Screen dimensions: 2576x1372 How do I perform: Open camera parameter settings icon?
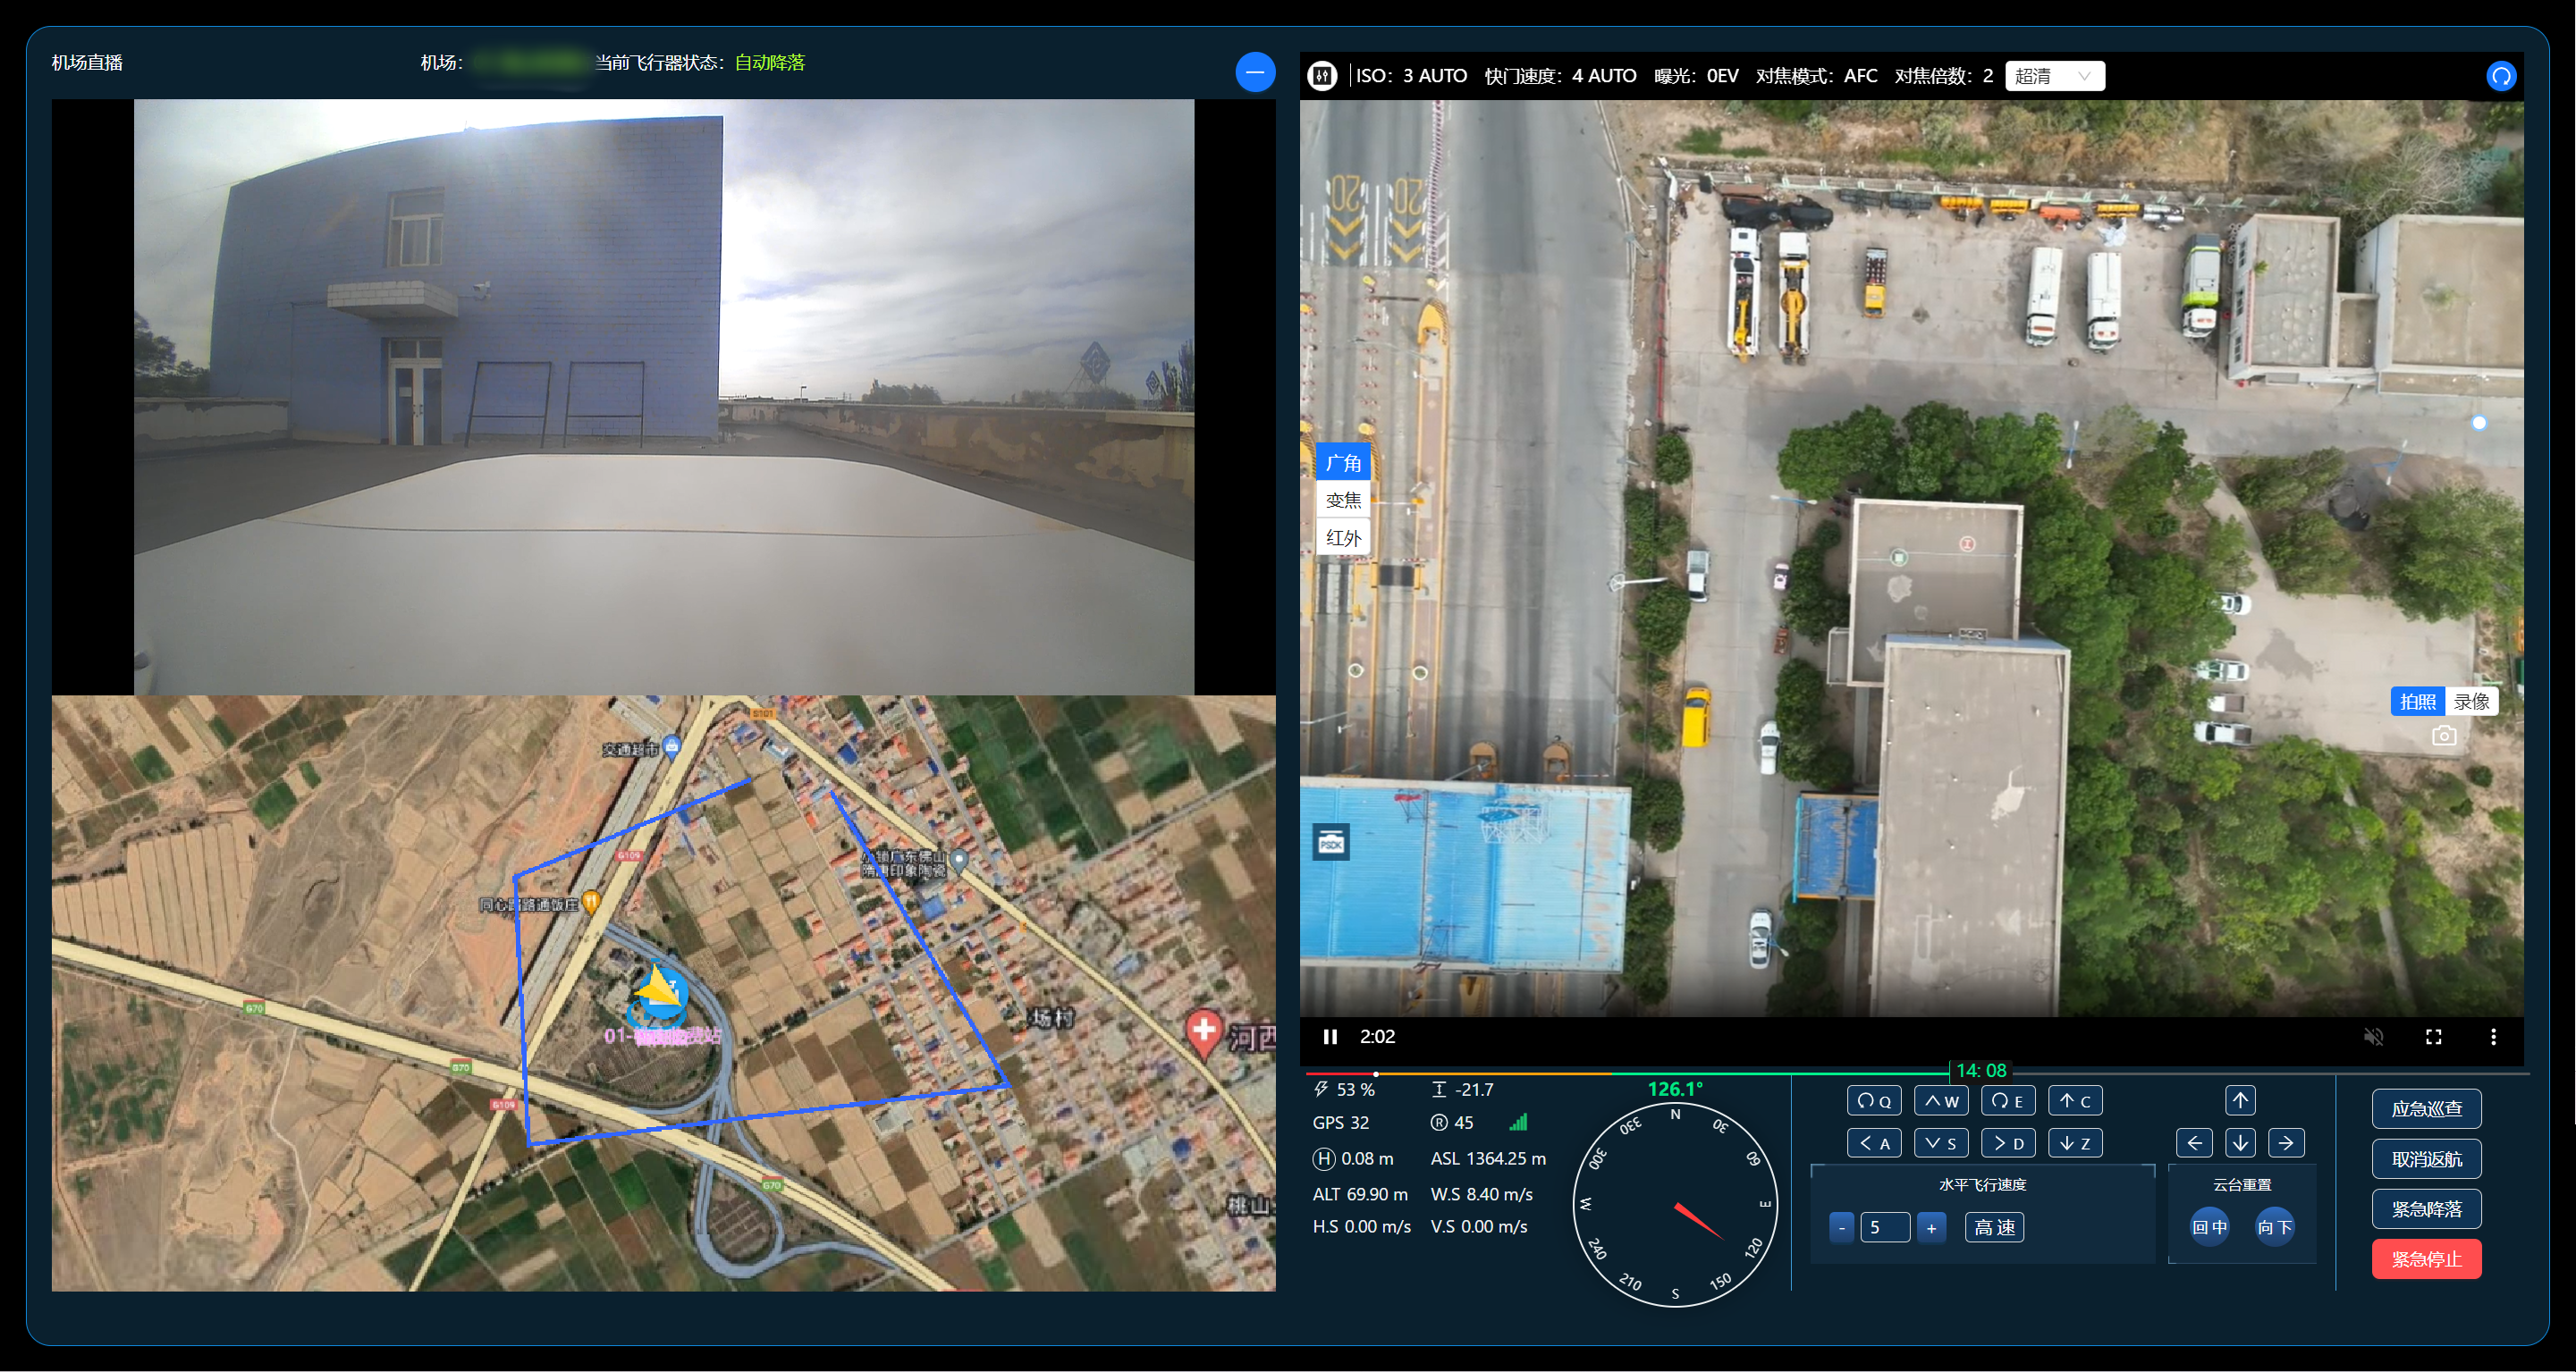[1322, 76]
